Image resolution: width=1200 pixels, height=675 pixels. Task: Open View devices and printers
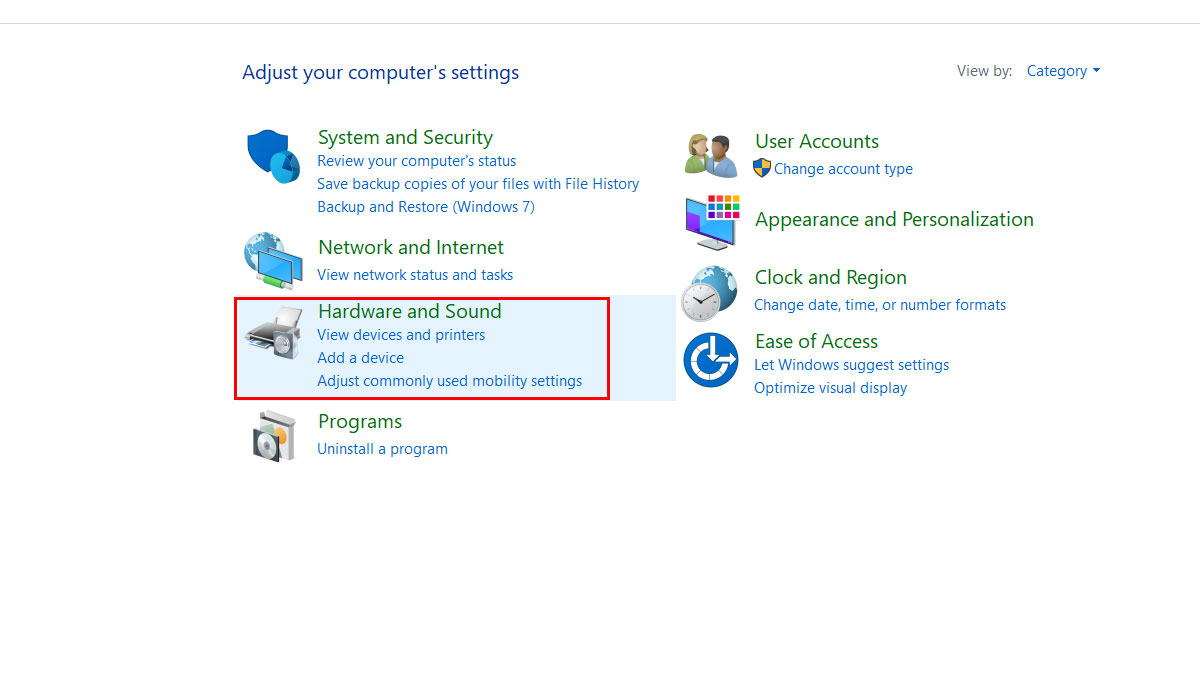click(400, 335)
